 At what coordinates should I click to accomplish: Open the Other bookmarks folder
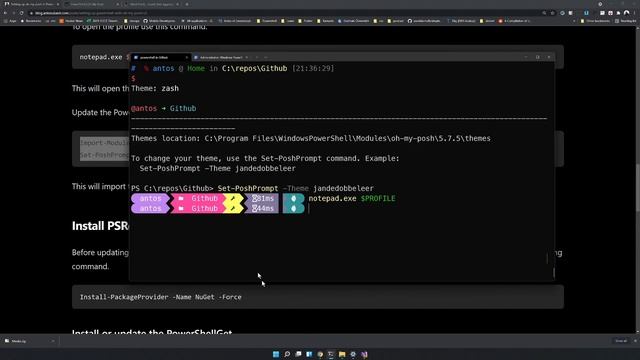(x=596, y=21)
